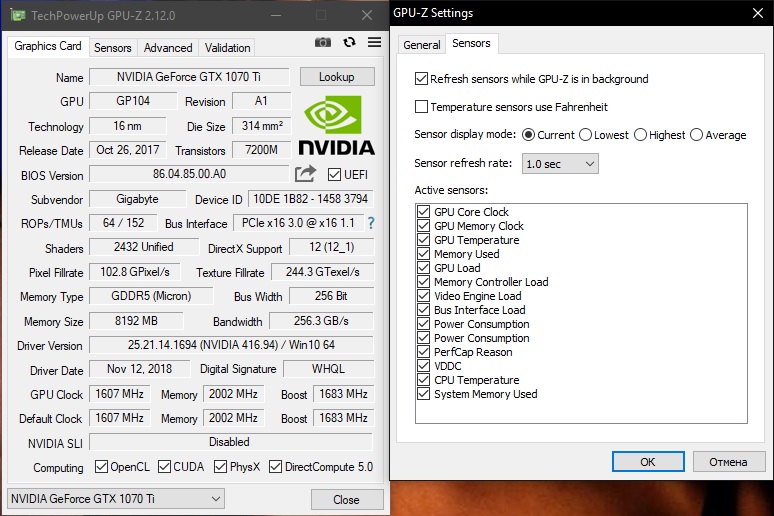Image resolution: width=774 pixels, height=516 pixels.
Task: Click the 2432 Unified shaders value
Action: click(x=144, y=247)
